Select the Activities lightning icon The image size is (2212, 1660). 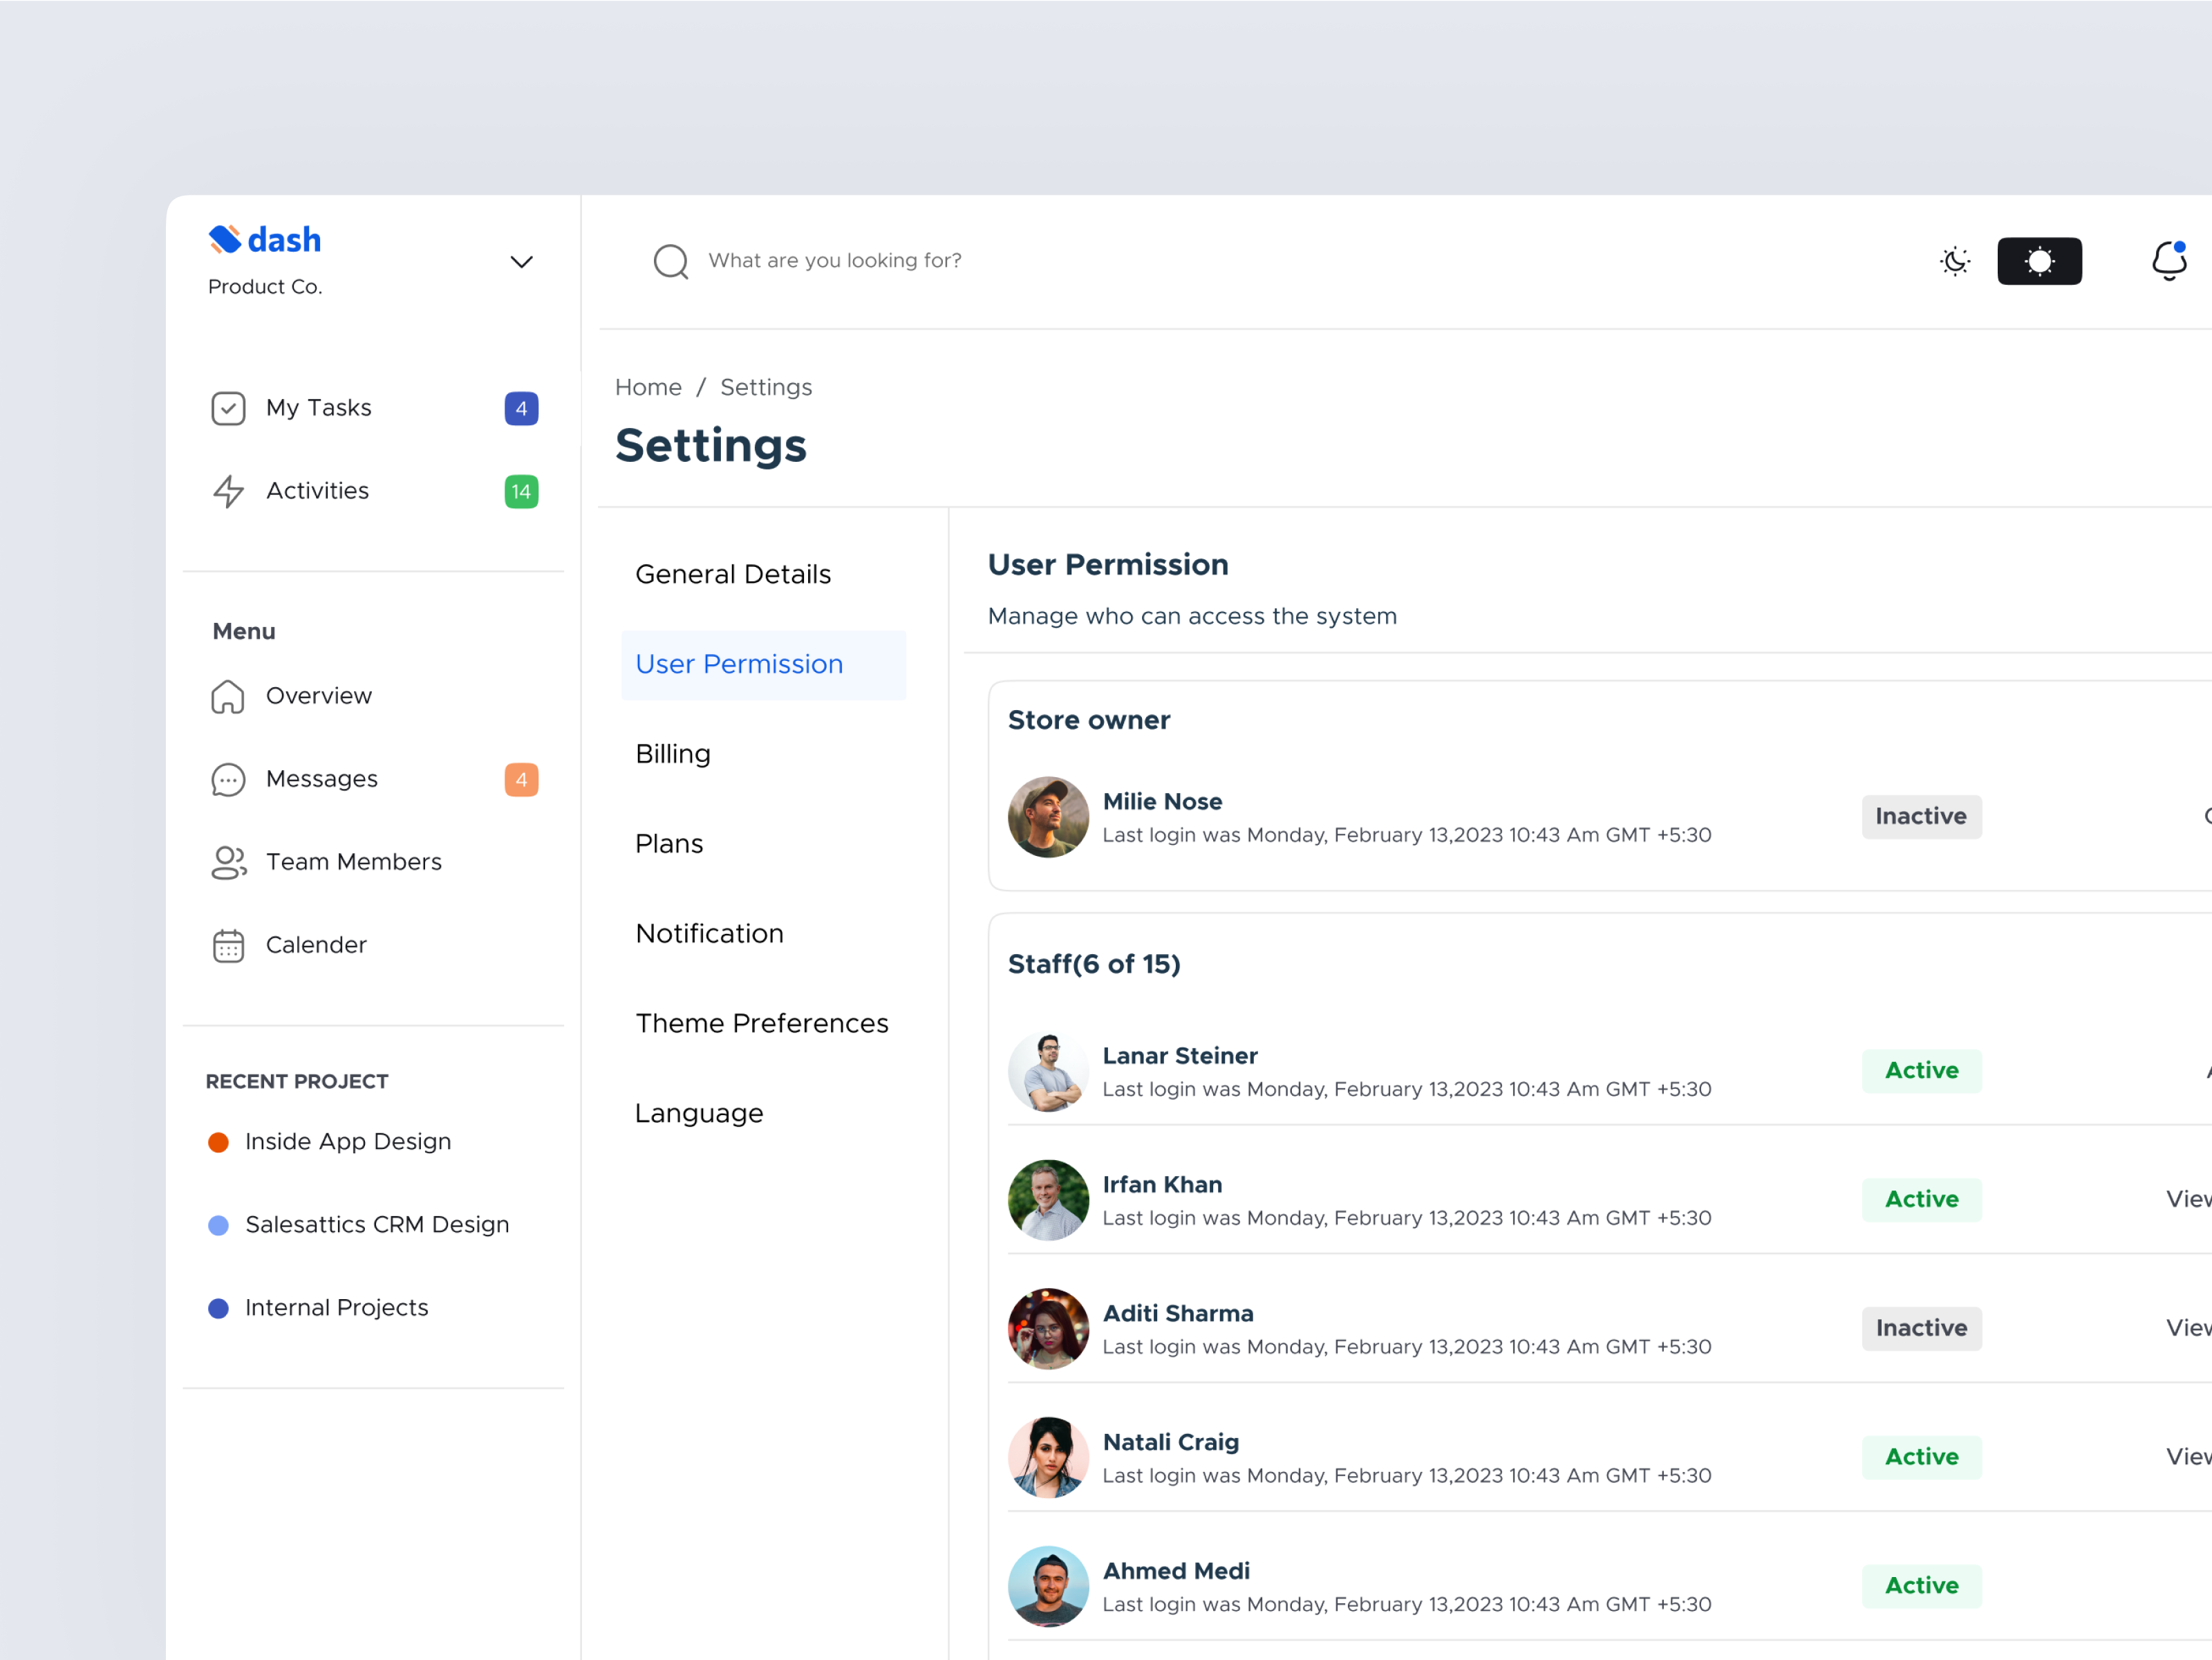point(228,491)
